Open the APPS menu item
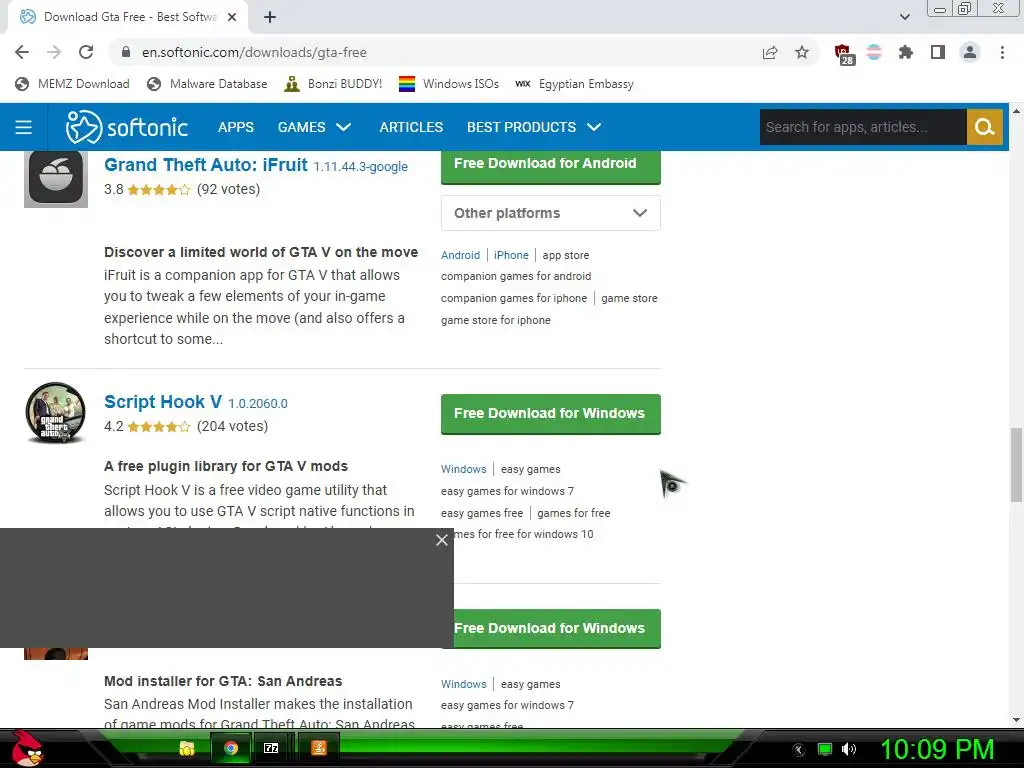Viewport: 1024px width, 768px height. click(x=236, y=127)
